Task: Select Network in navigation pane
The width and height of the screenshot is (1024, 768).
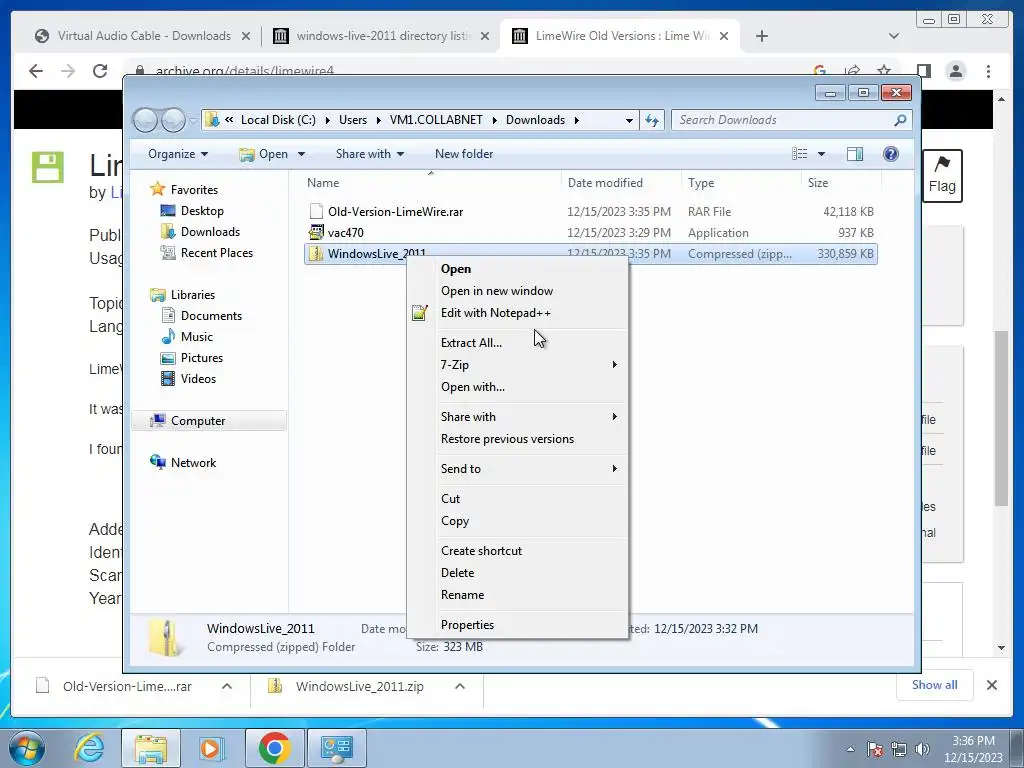Action: [193, 463]
